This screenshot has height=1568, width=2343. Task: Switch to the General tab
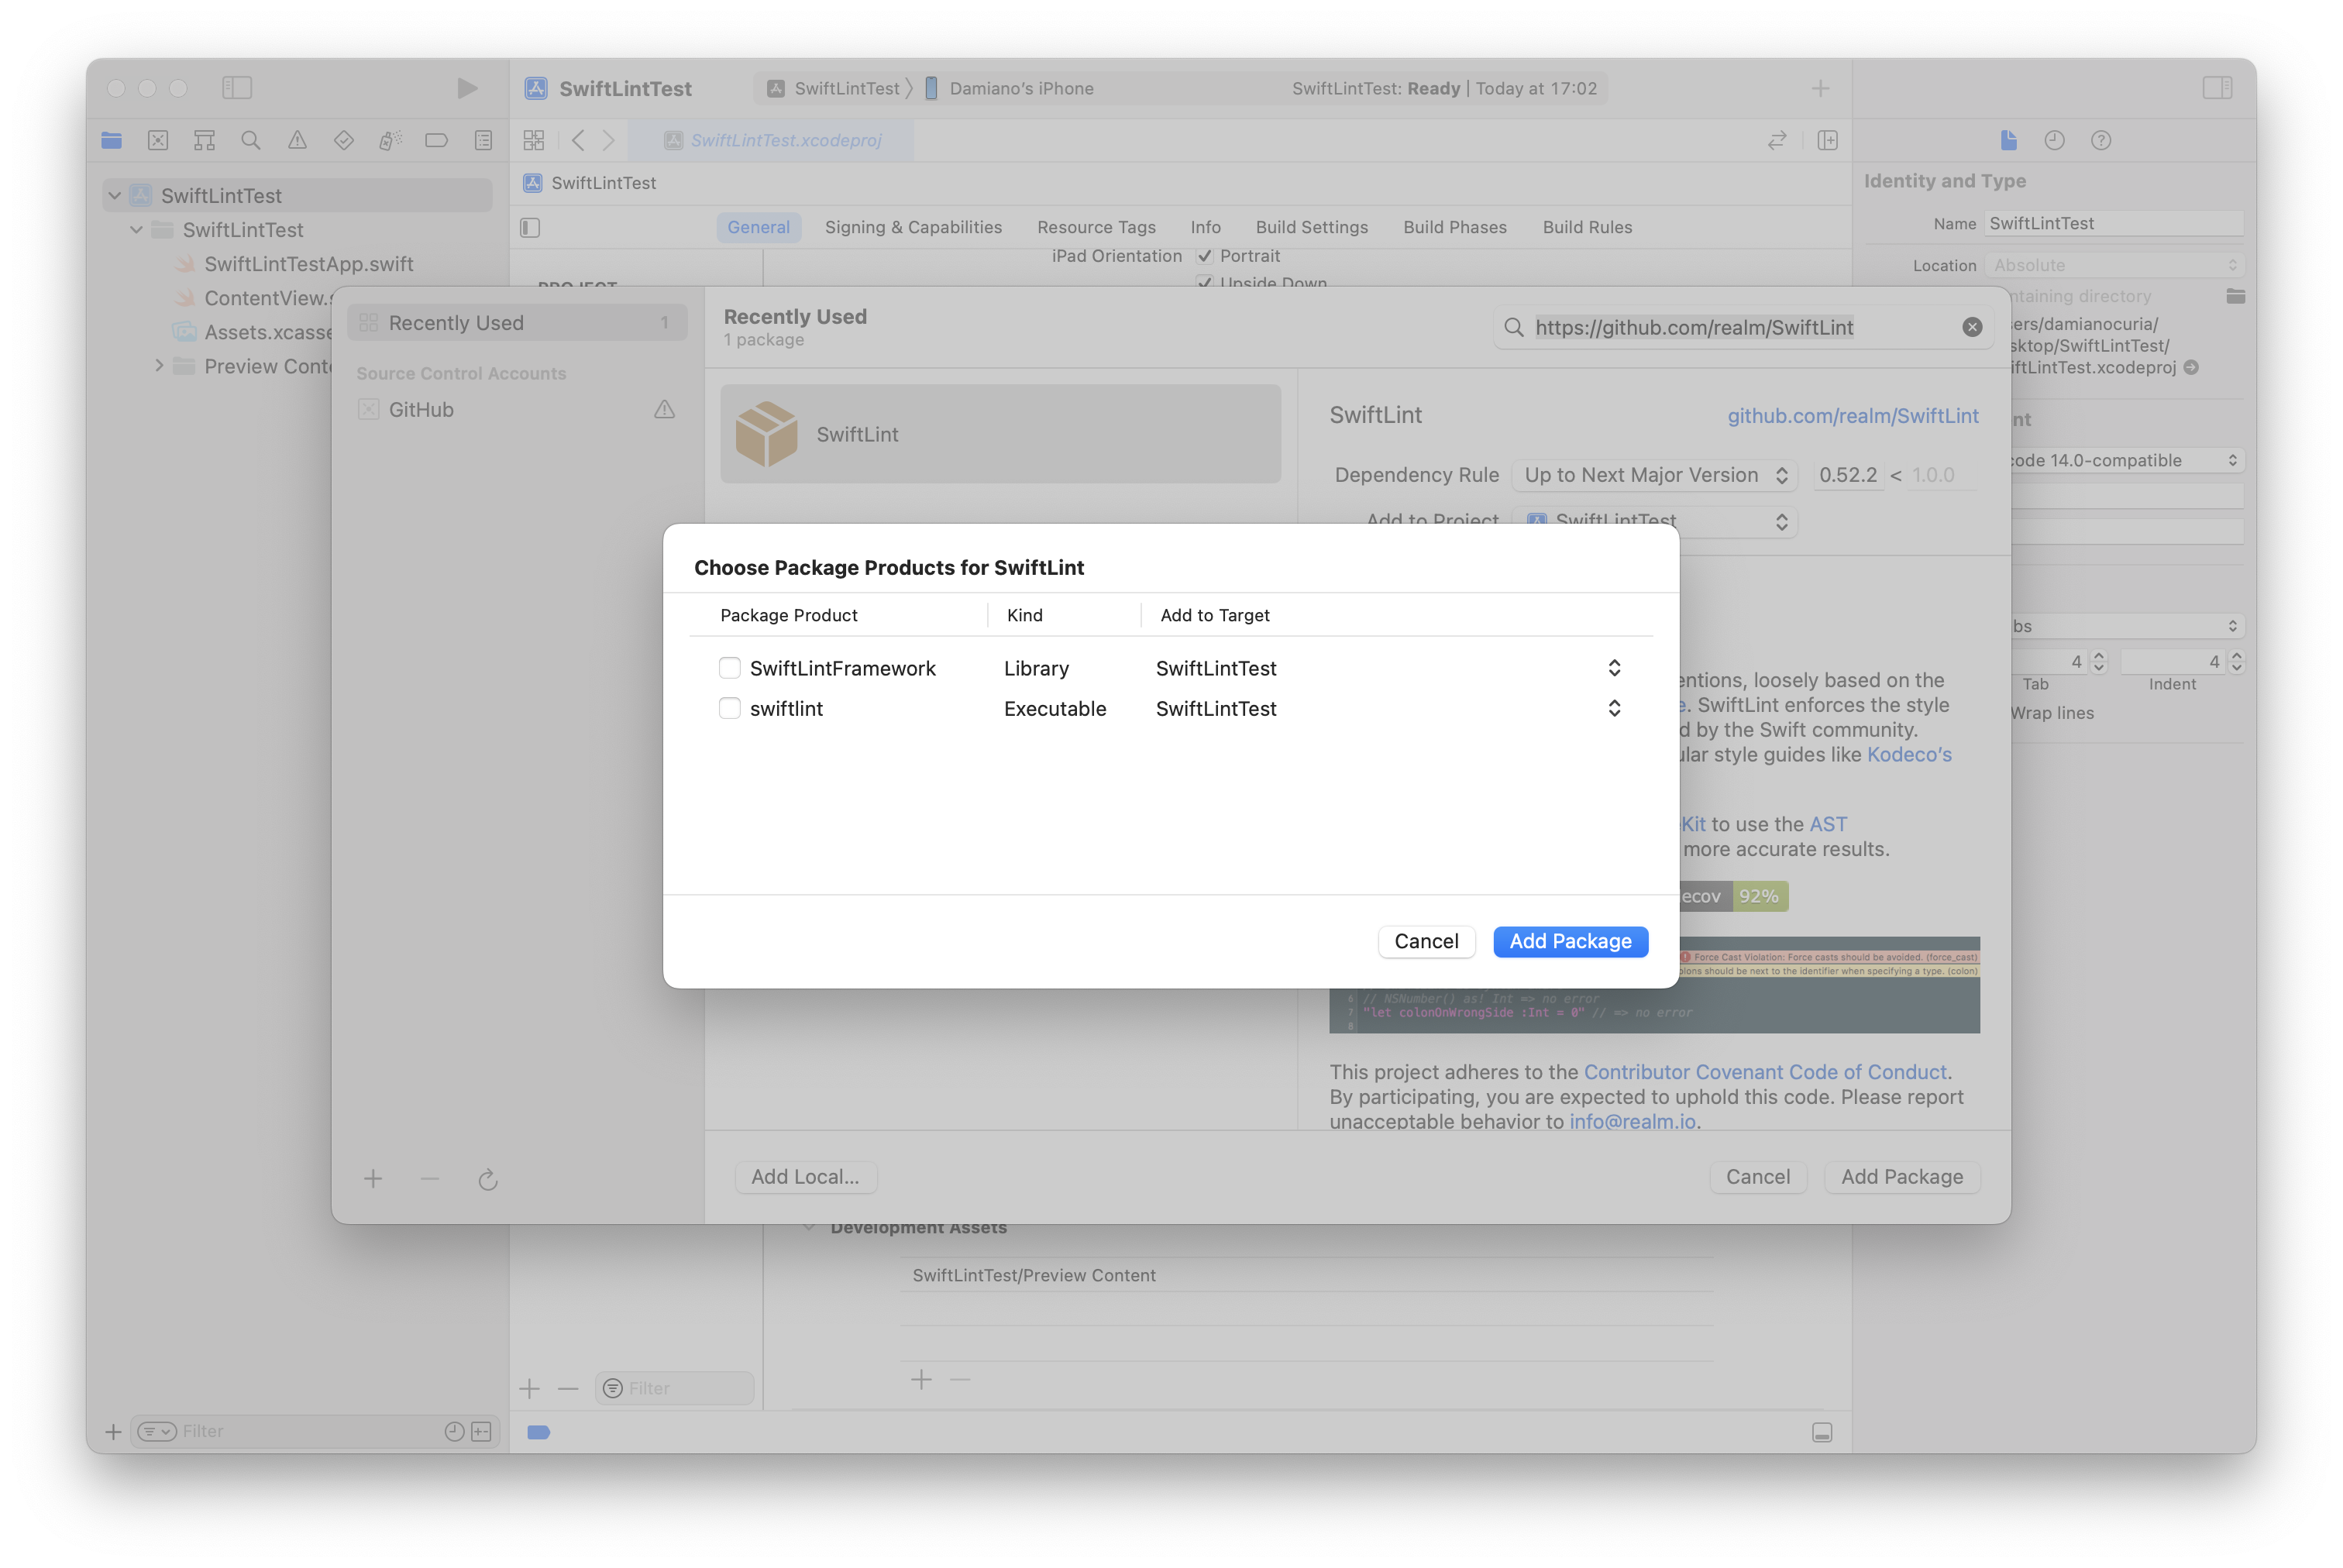758,227
